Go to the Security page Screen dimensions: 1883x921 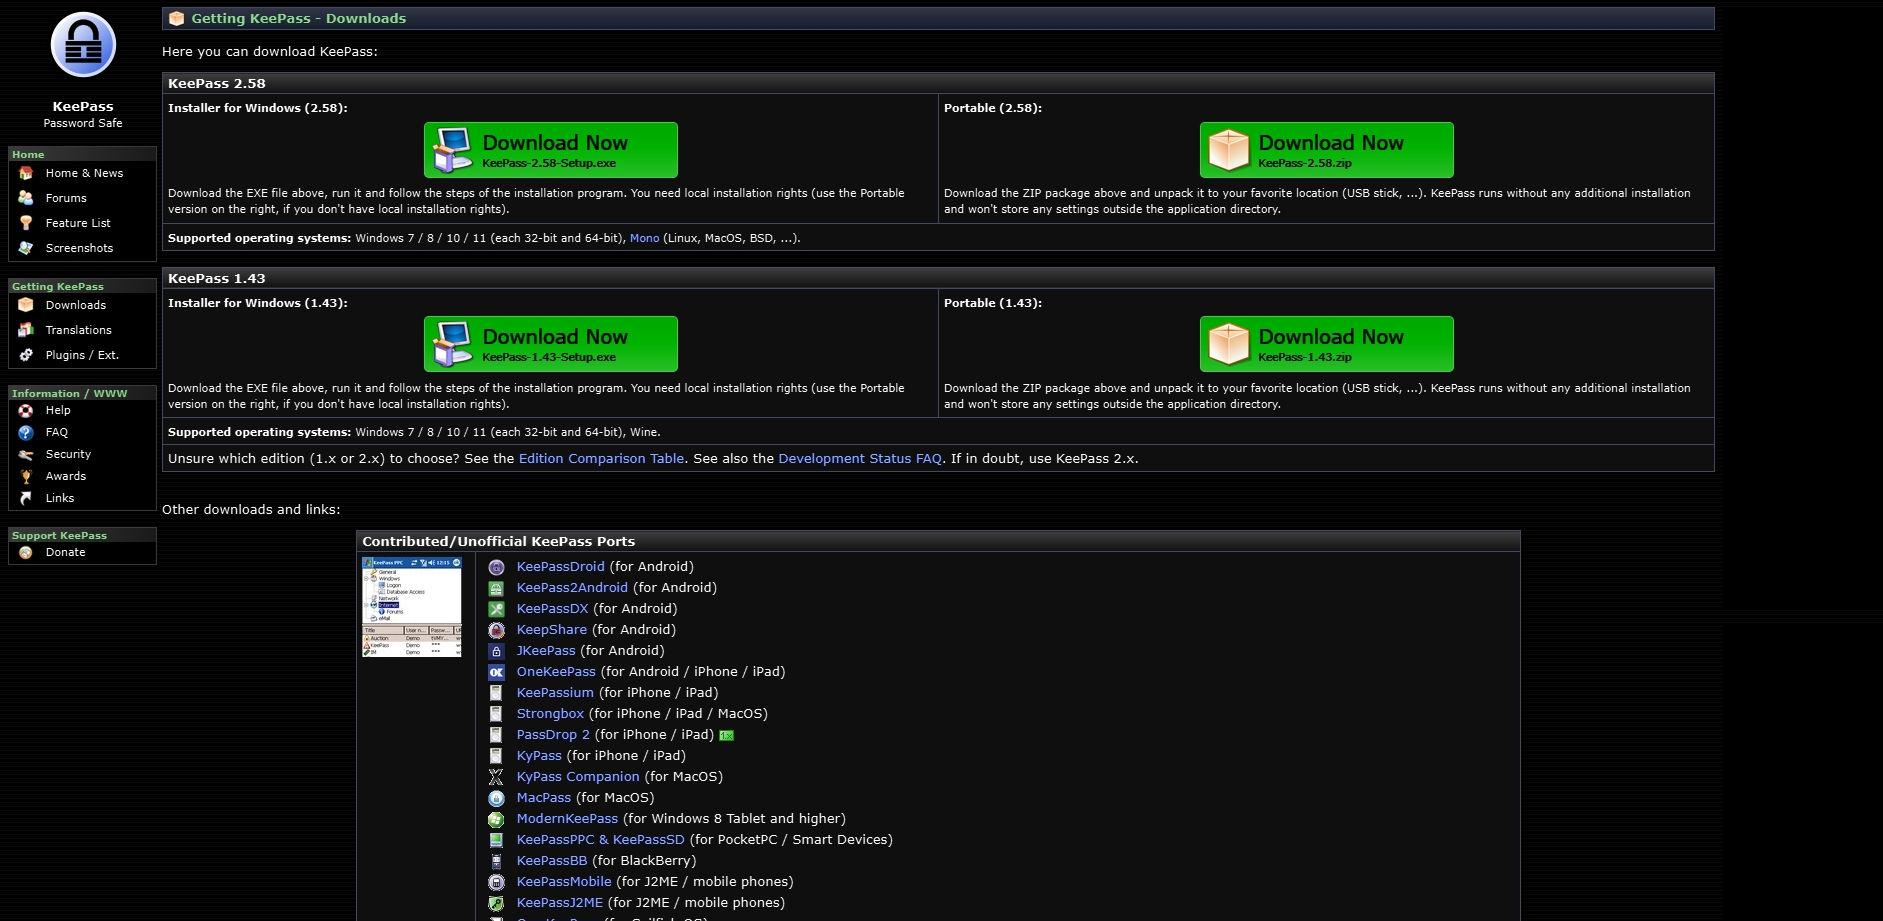click(68, 454)
